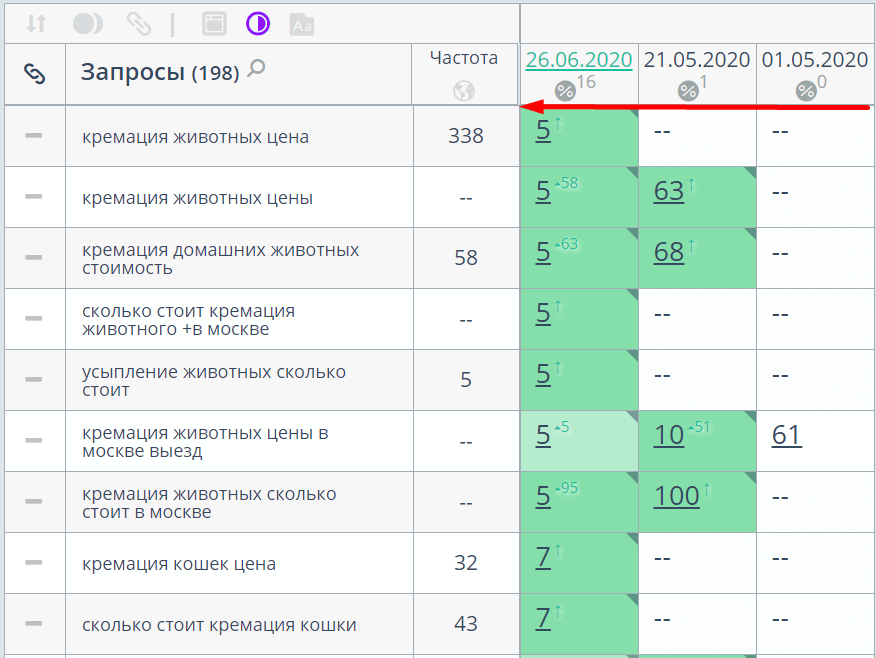Open position 5 link for кремация домашних животных стоимость
This screenshot has height=658, width=876.
pyautogui.click(x=543, y=252)
